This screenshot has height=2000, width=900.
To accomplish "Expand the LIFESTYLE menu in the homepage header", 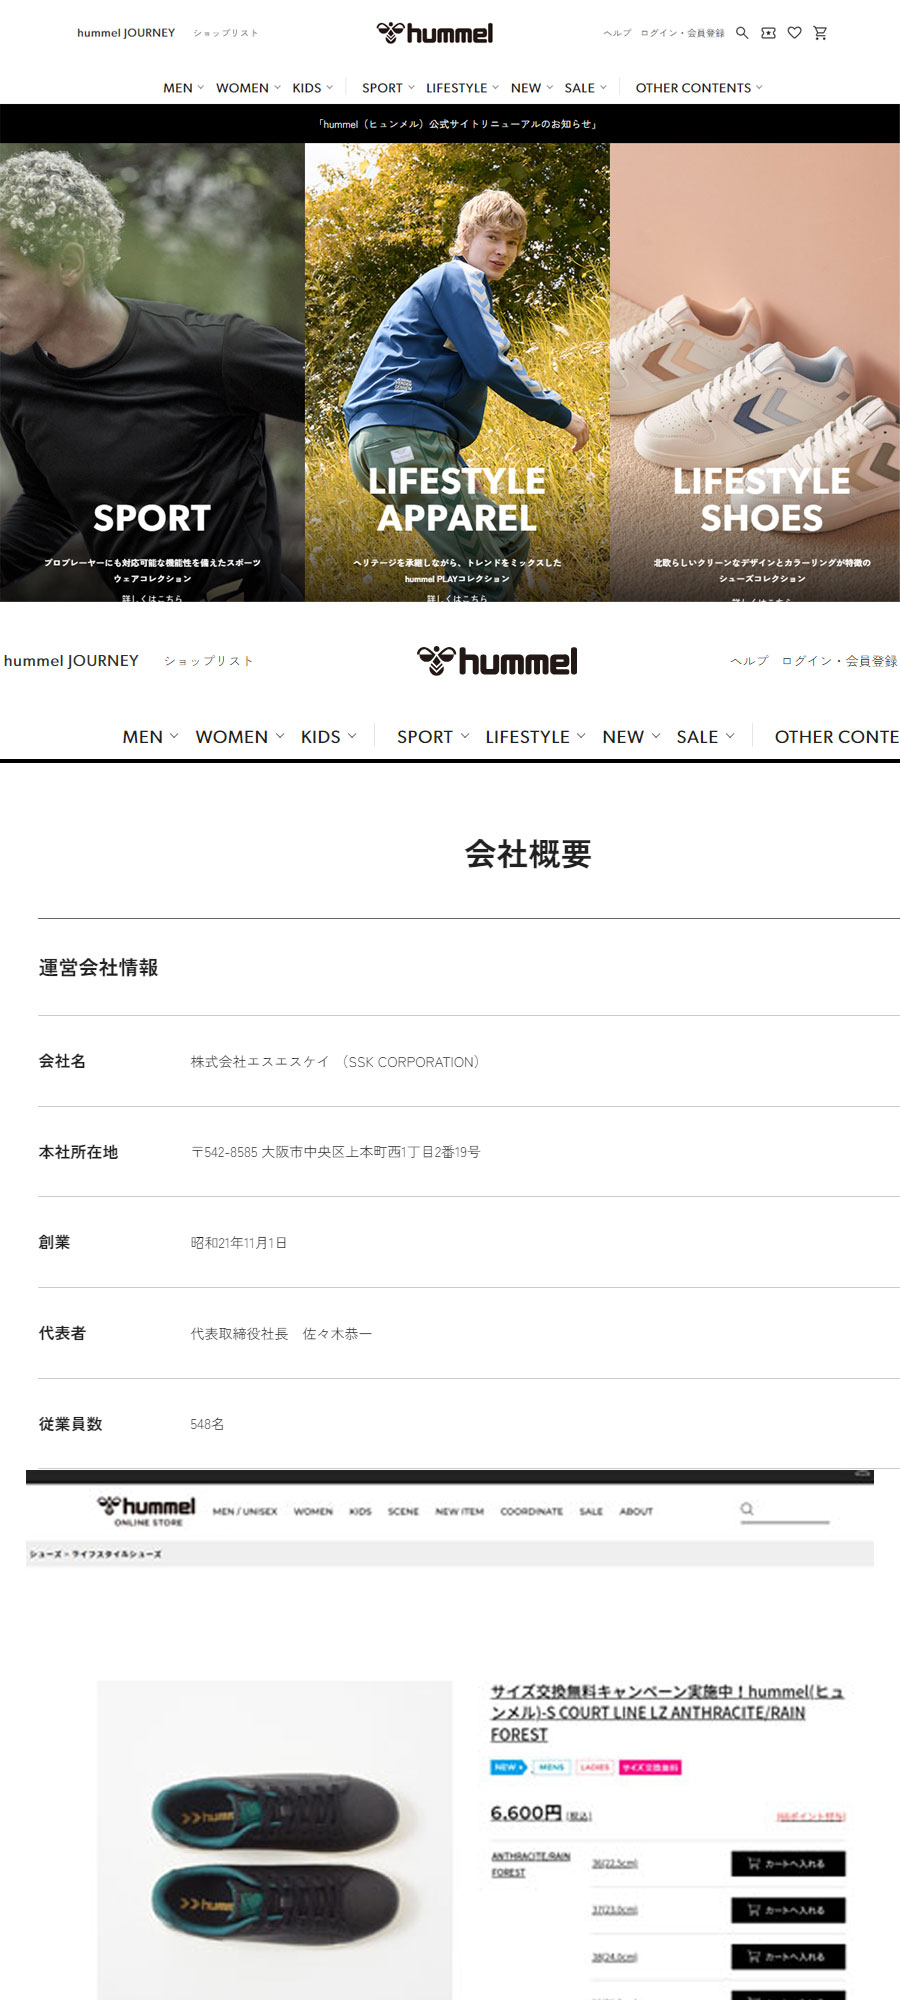I will pyautogui.click(x=462, y=88).
